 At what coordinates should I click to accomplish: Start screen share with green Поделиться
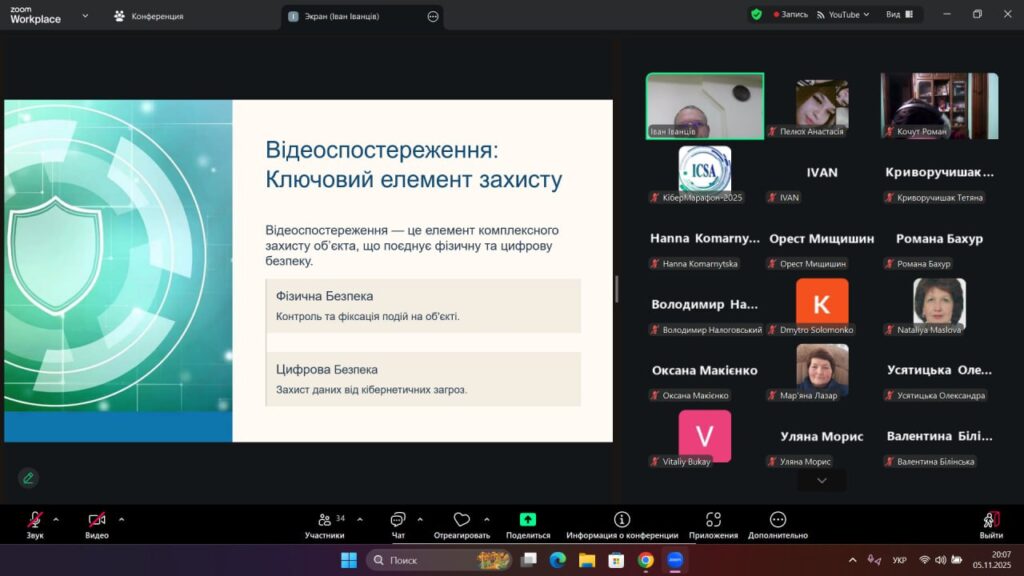(528, 521)
